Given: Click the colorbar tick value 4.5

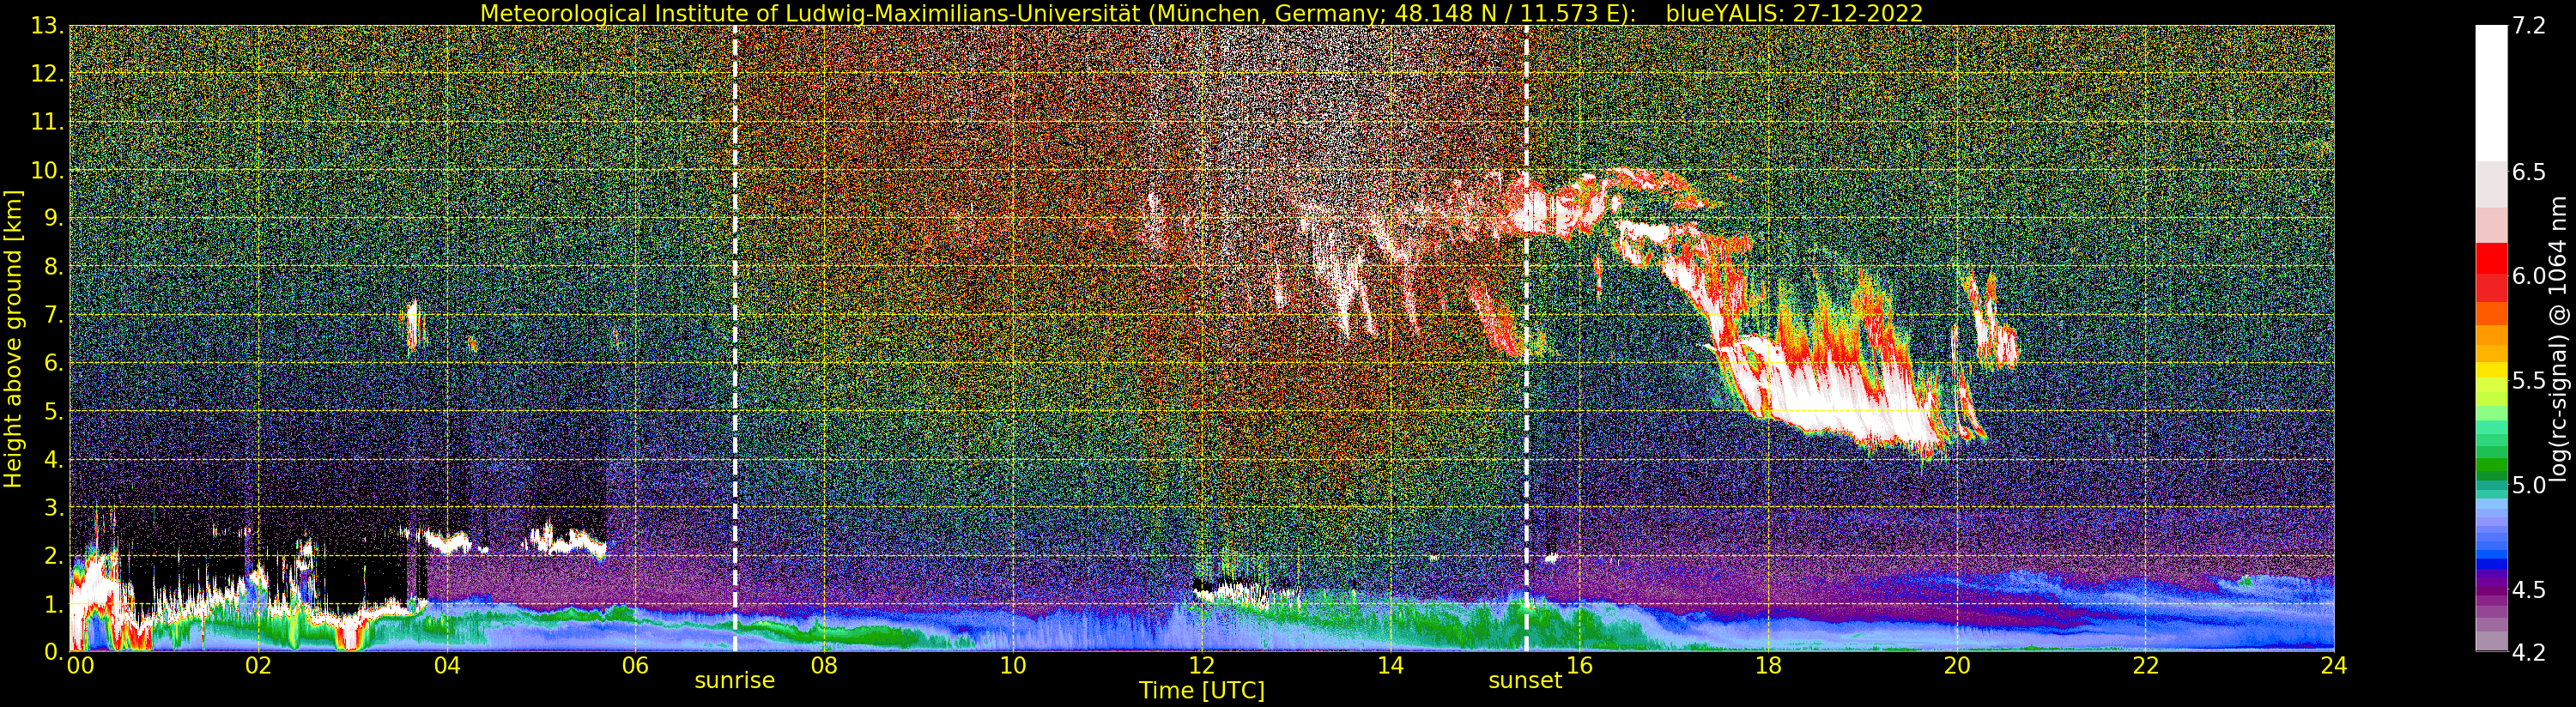Looking at the screenshot, I should pos(2529,590).
